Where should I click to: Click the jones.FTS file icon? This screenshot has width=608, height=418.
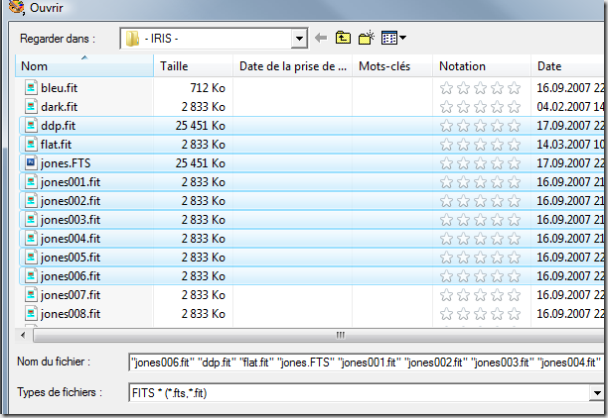pos(30,163)
